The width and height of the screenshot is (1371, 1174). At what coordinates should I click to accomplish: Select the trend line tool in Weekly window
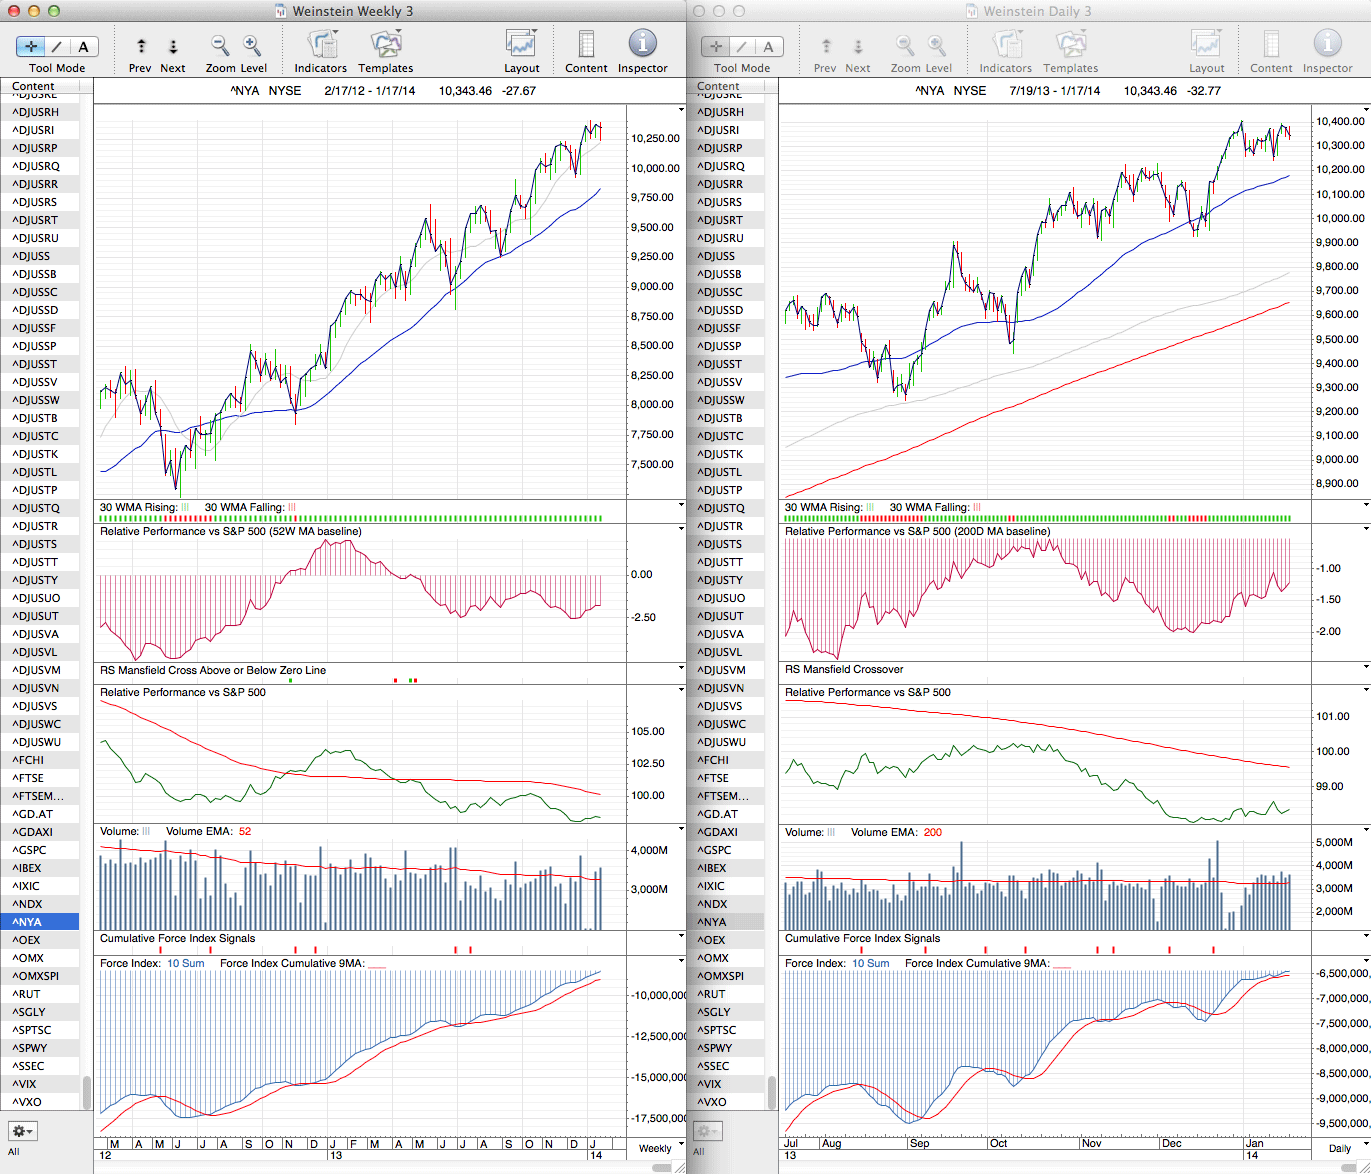pos(57,46)
